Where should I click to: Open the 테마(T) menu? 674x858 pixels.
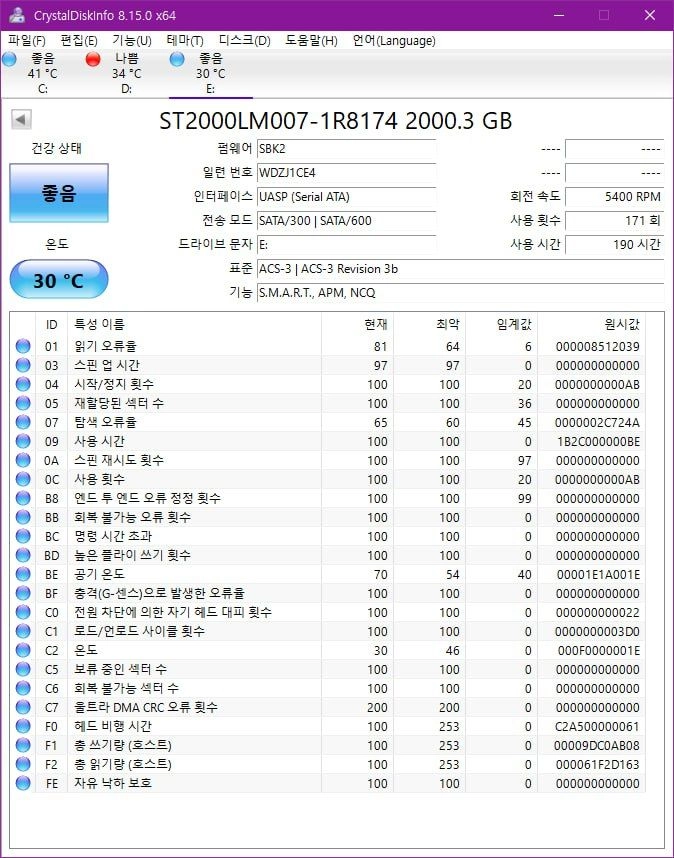(185, 40)
